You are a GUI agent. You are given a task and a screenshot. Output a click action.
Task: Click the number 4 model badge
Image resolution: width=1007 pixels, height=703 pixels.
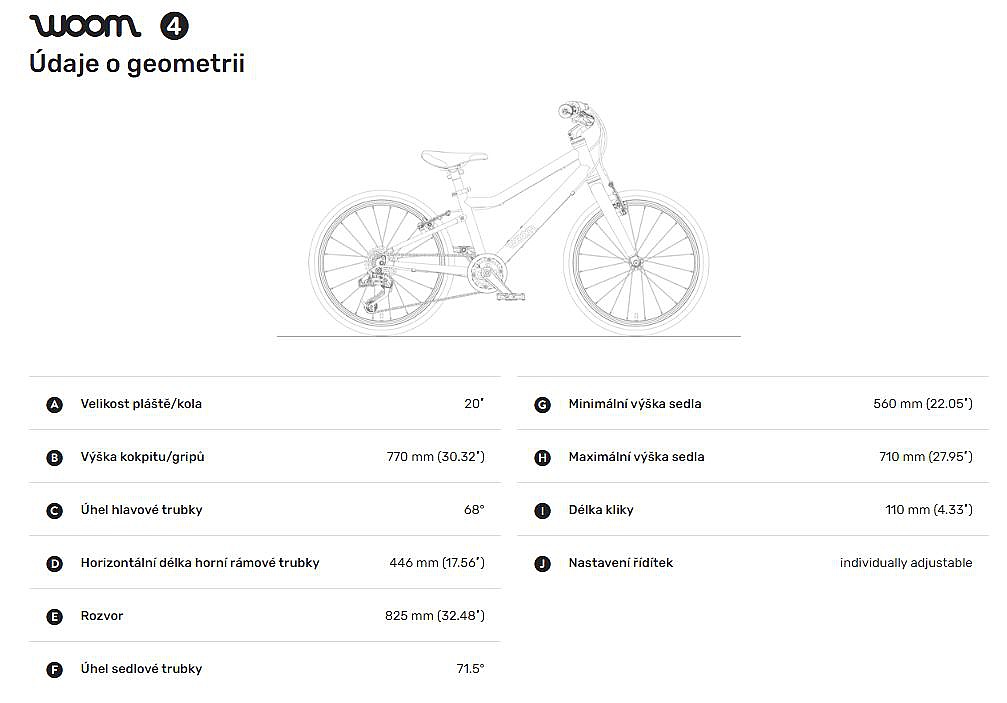coord(174,26)
